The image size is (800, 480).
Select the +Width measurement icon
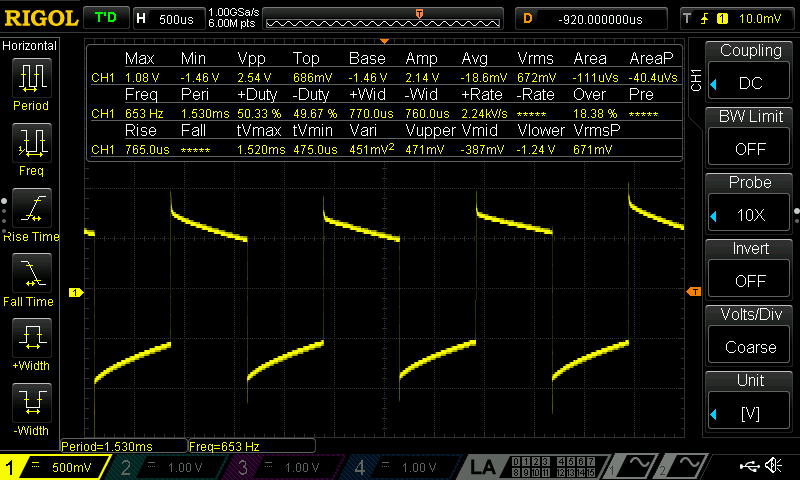pyautogui.click(x=31, y=344)
